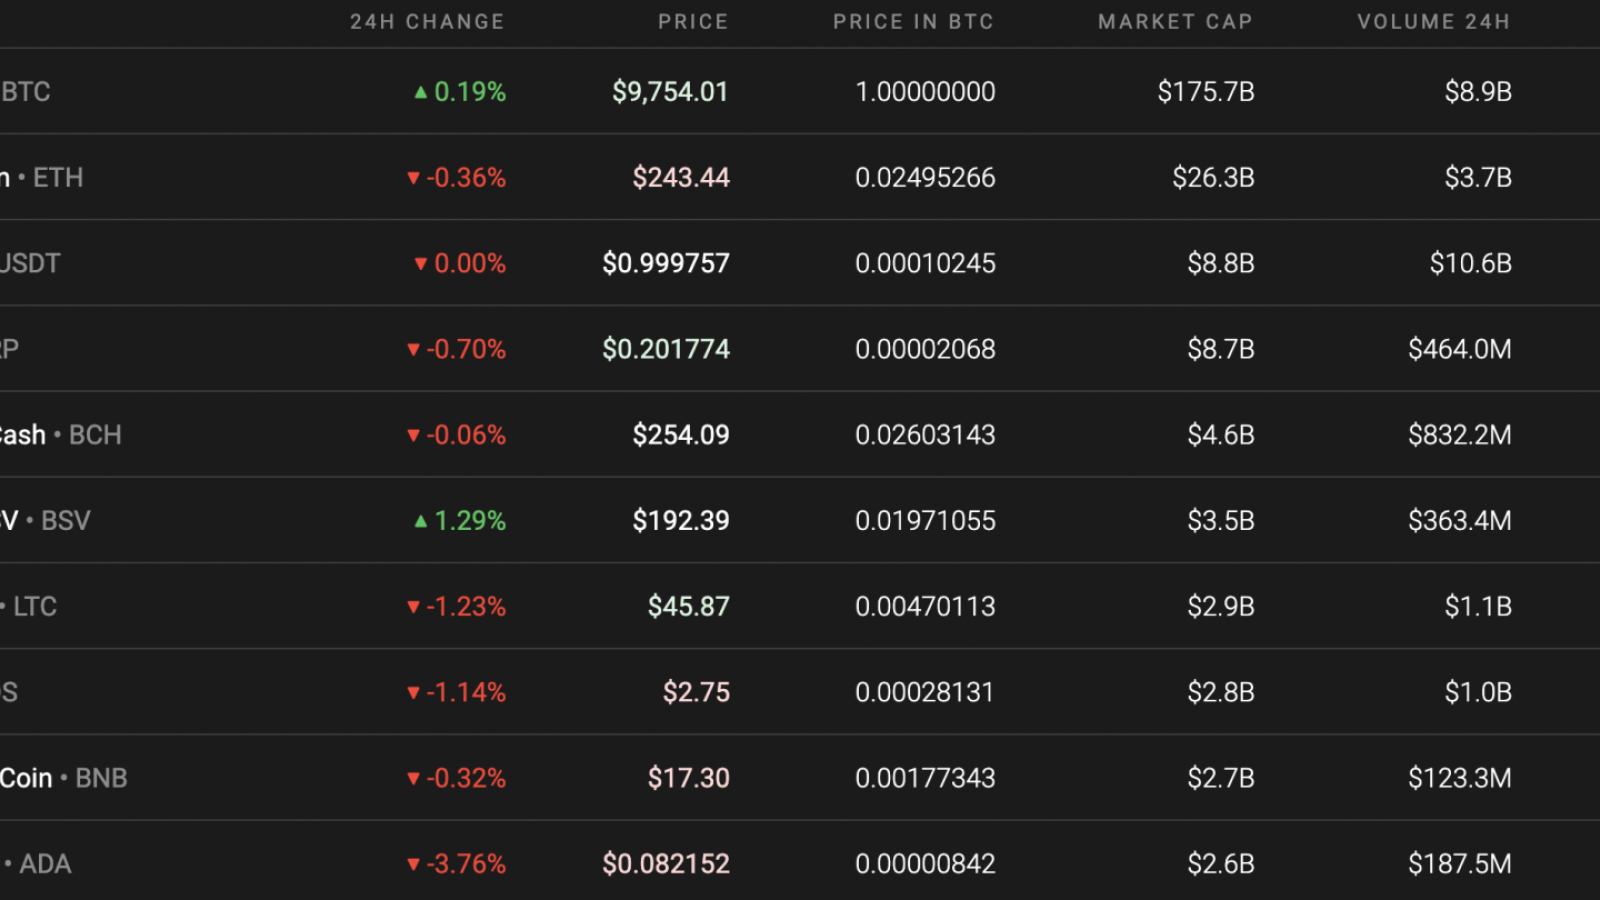This screenshot has width=1600, height=900.
Task: Click the red down arrow beside -1.14%
Action: coord(413,693)
